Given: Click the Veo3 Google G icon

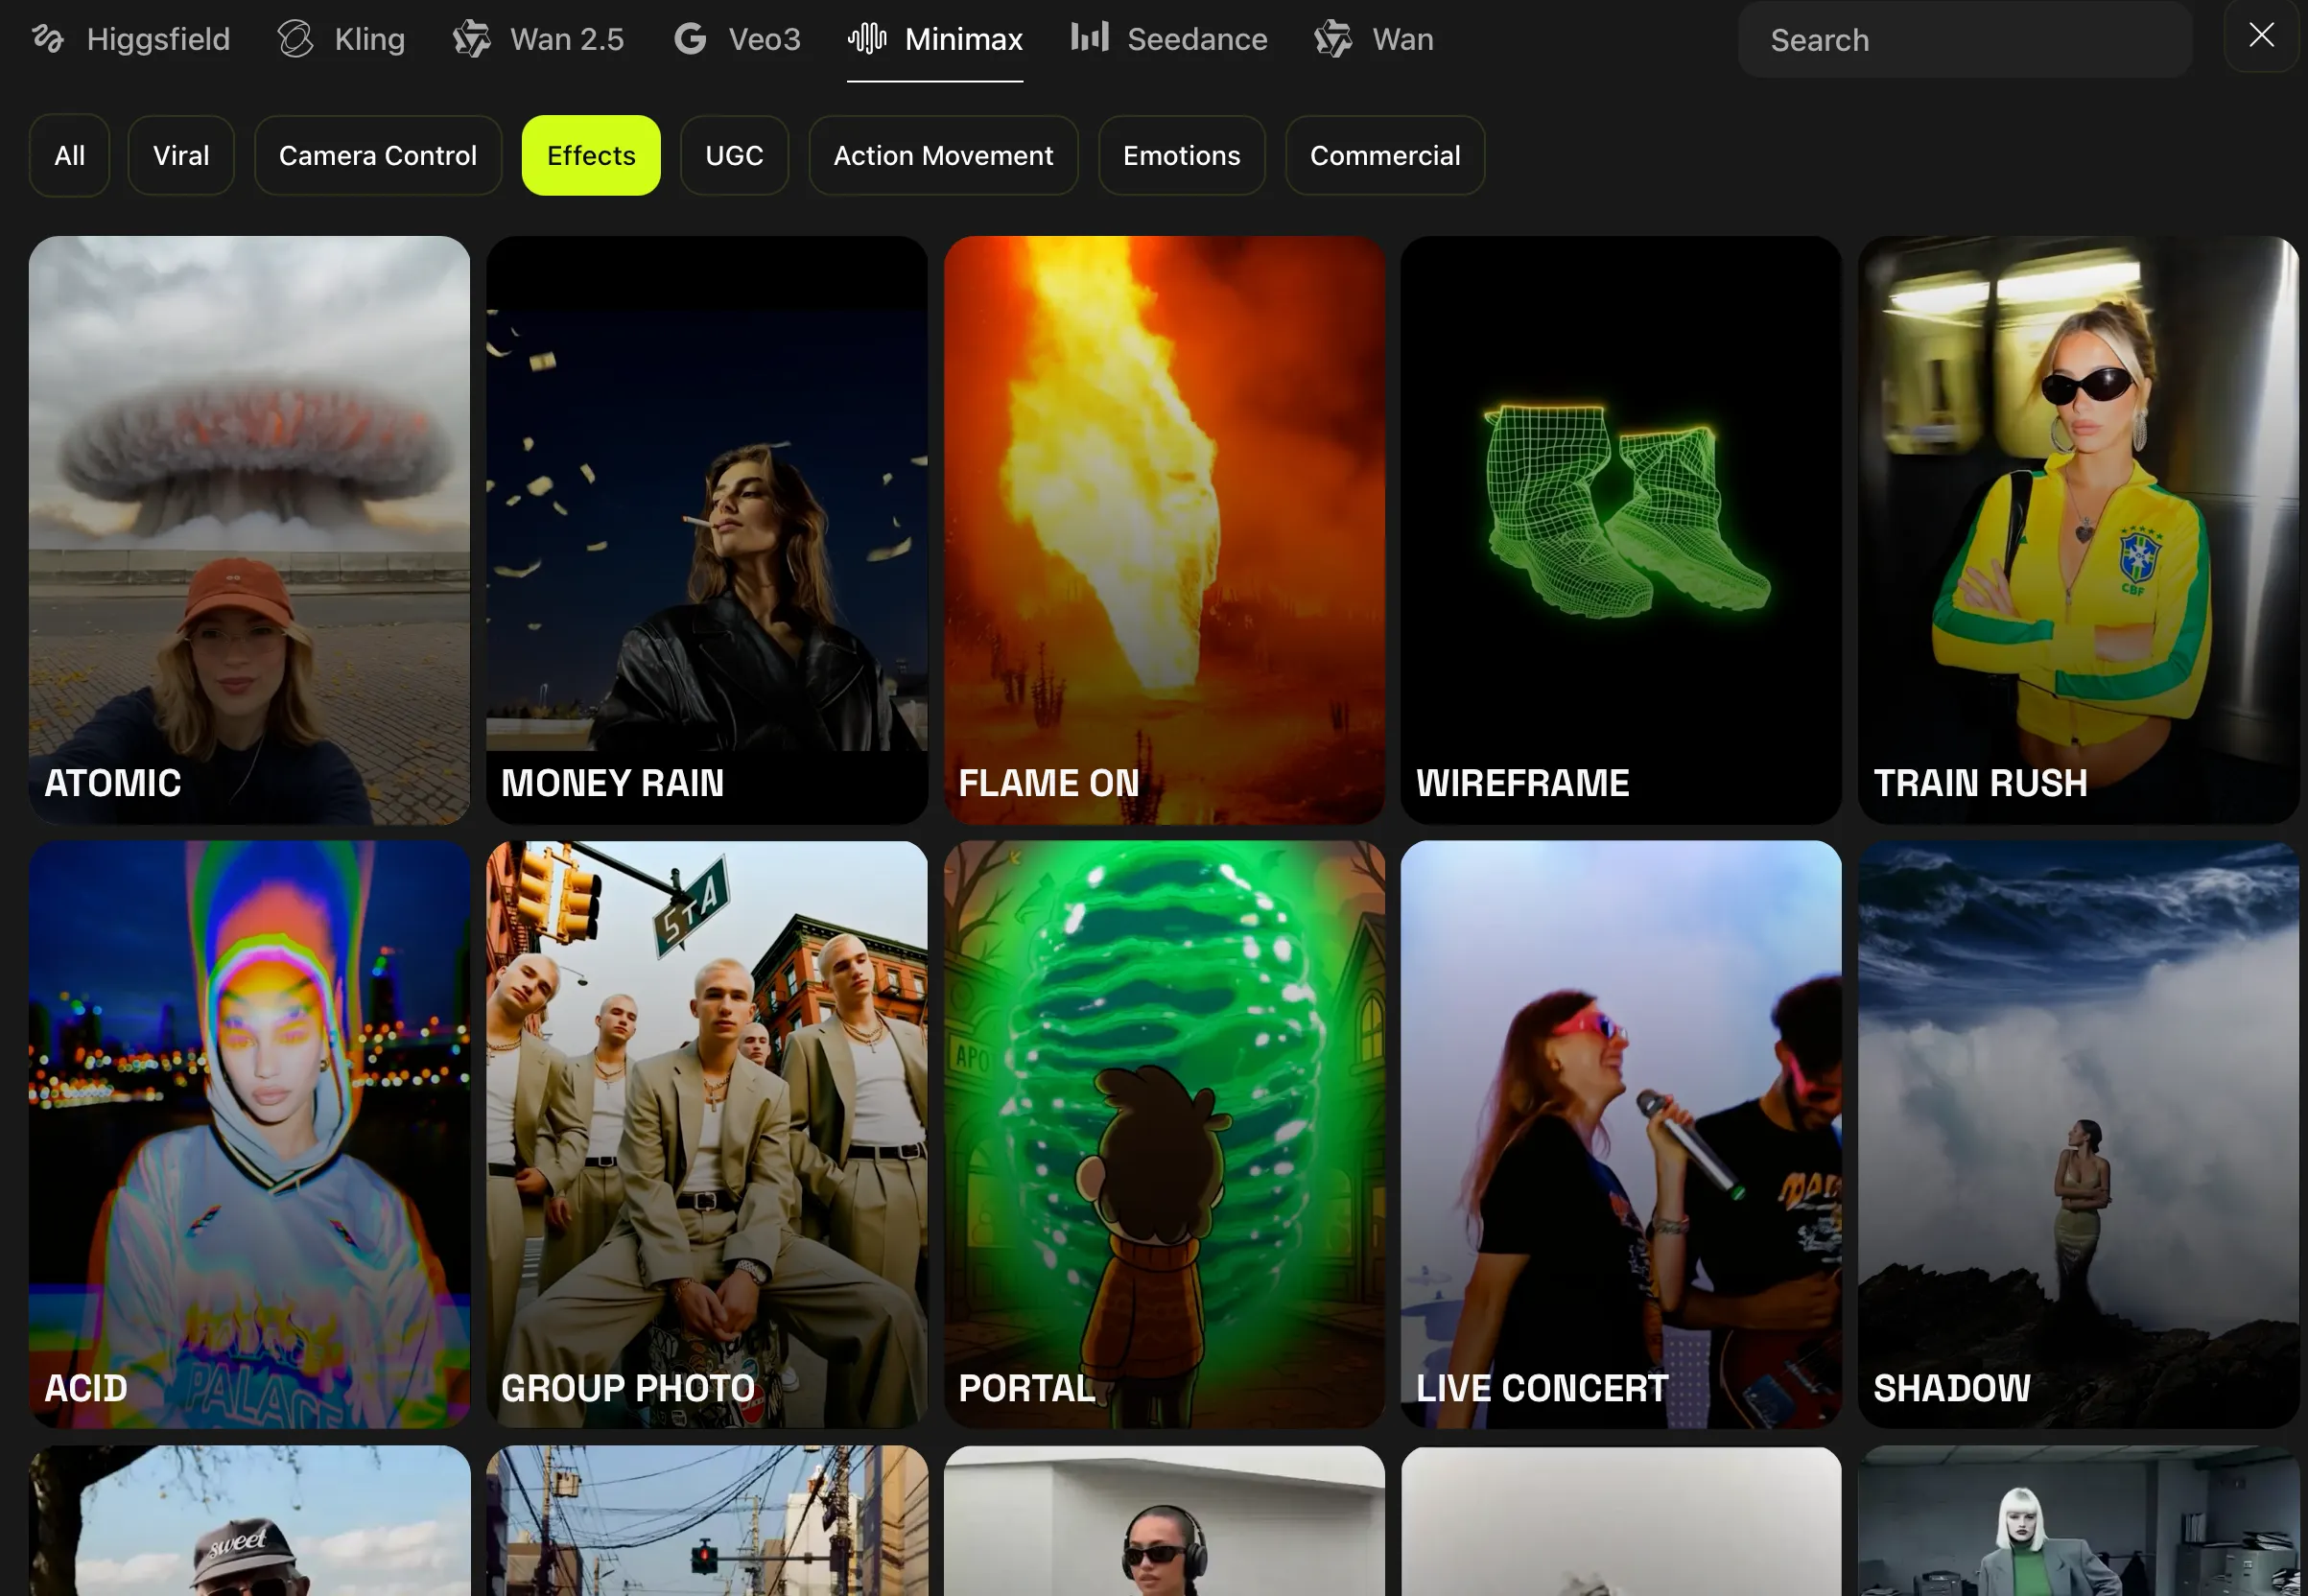Looking at the screenshot, I should (x=690, y=39).
